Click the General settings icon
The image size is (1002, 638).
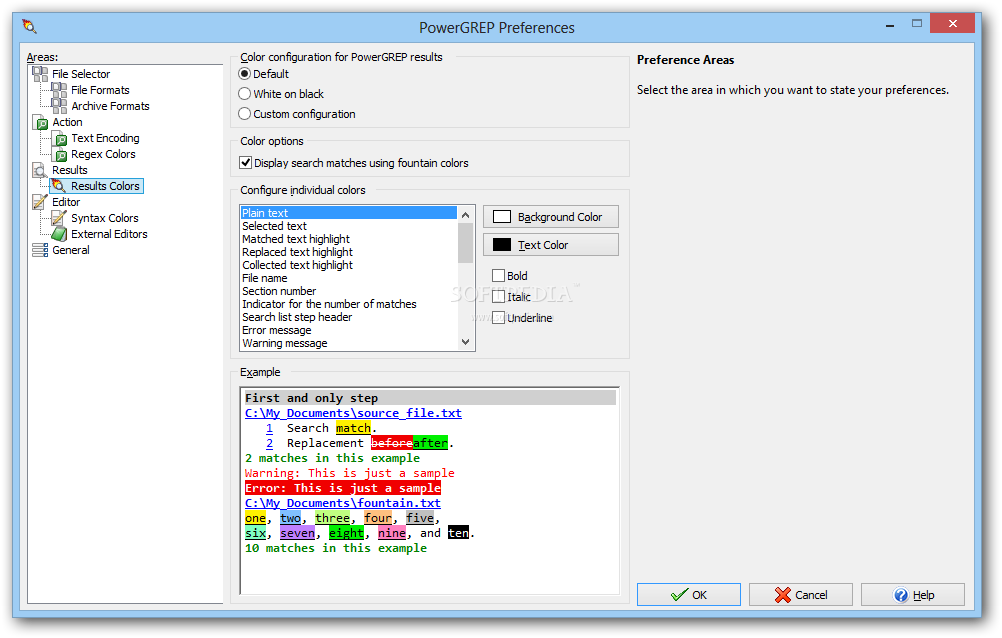[x=40, y=250]
